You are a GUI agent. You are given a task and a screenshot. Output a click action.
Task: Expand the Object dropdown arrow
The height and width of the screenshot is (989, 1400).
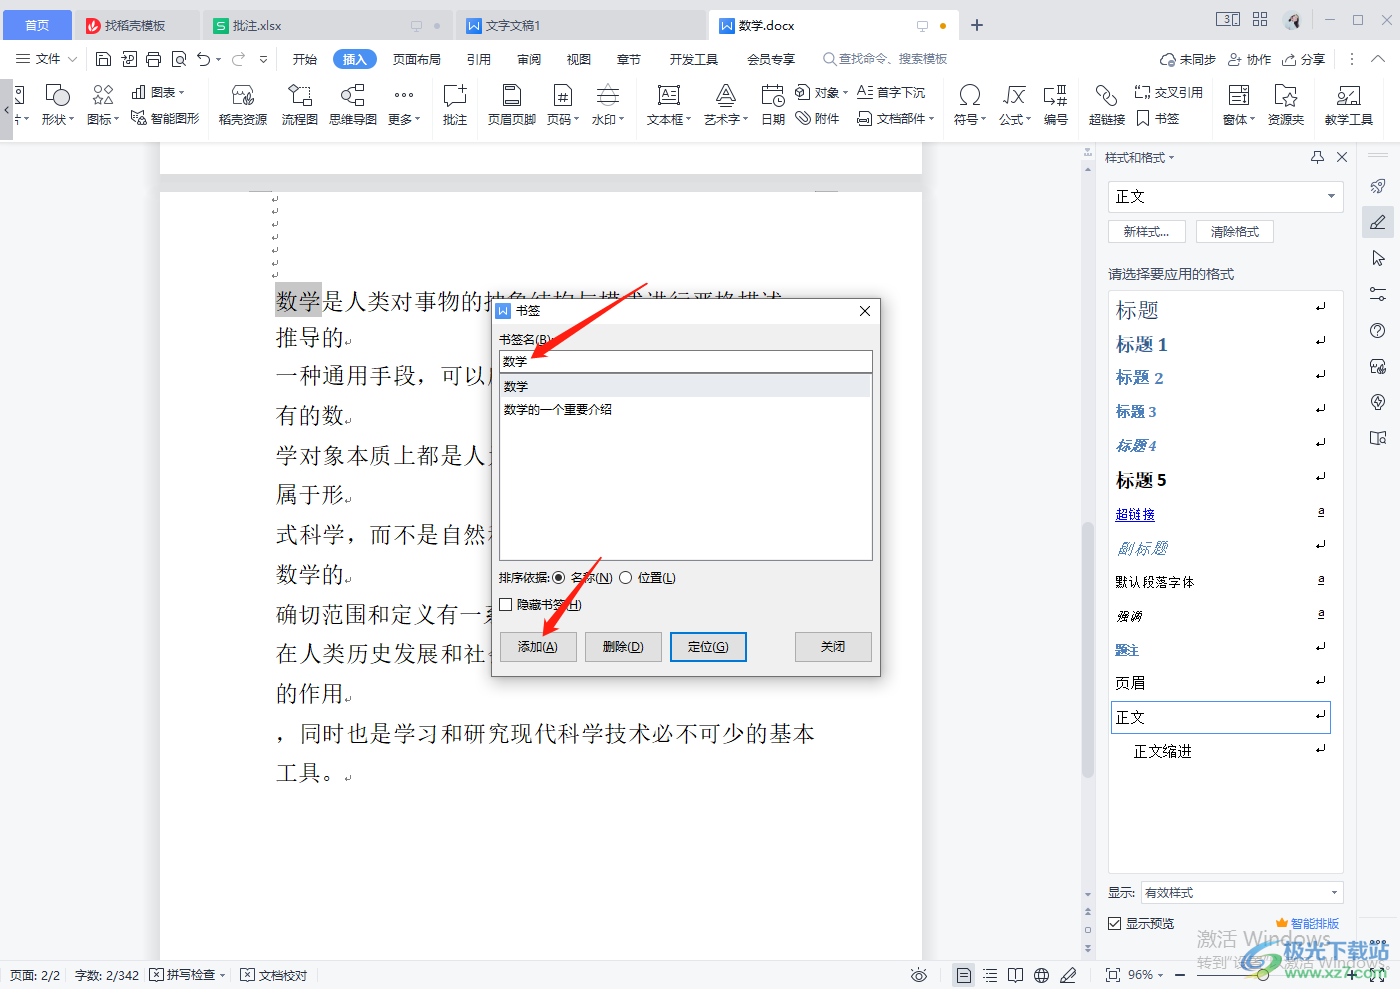pyautogui.click(x=846, y=93)
